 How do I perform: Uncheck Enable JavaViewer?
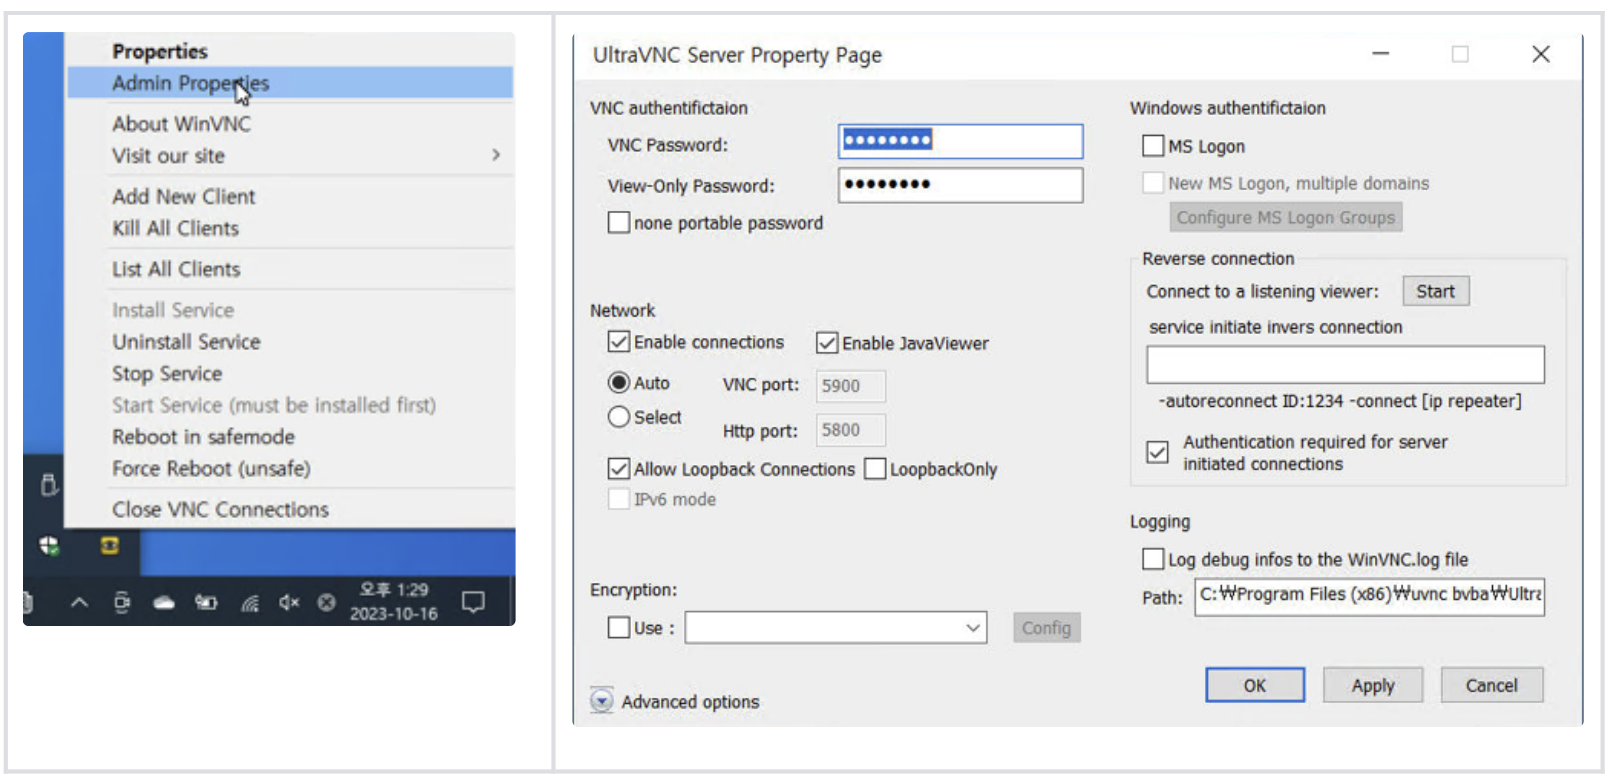(x=827, y=343)
